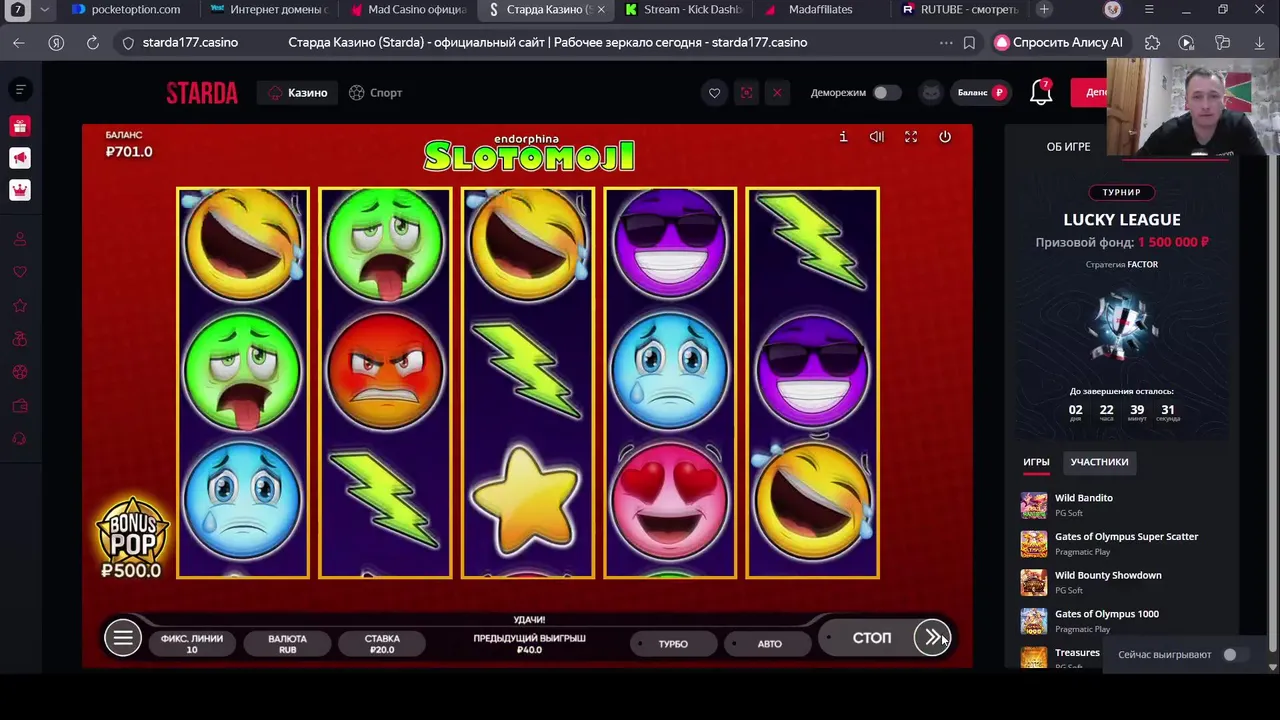Open the crown VIP sidebar icon

click(x=20, y=190)
